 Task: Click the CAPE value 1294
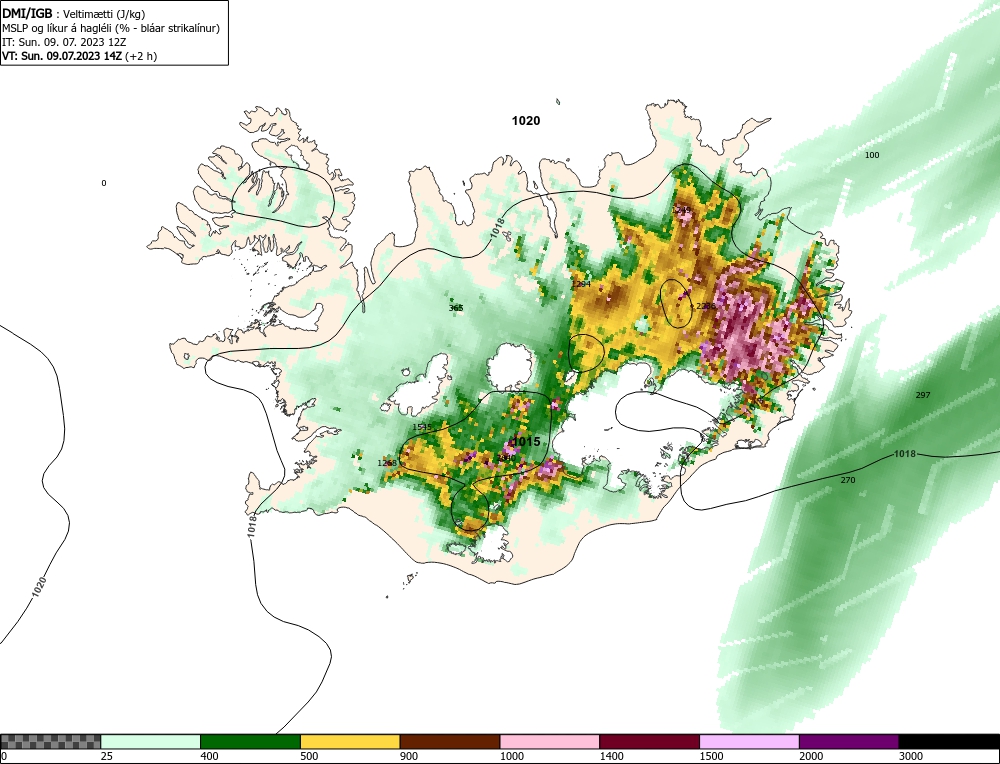[x=581, y=284]
